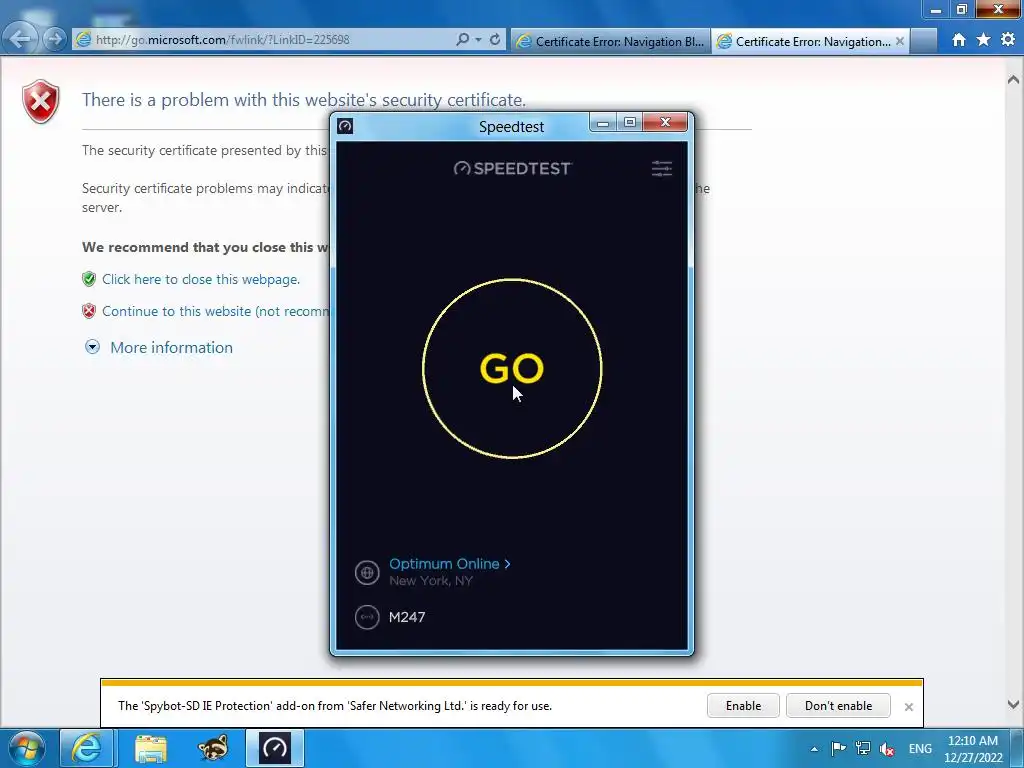Click the taskbar clock and date
1024x768 pixels.
click(973, 749)
